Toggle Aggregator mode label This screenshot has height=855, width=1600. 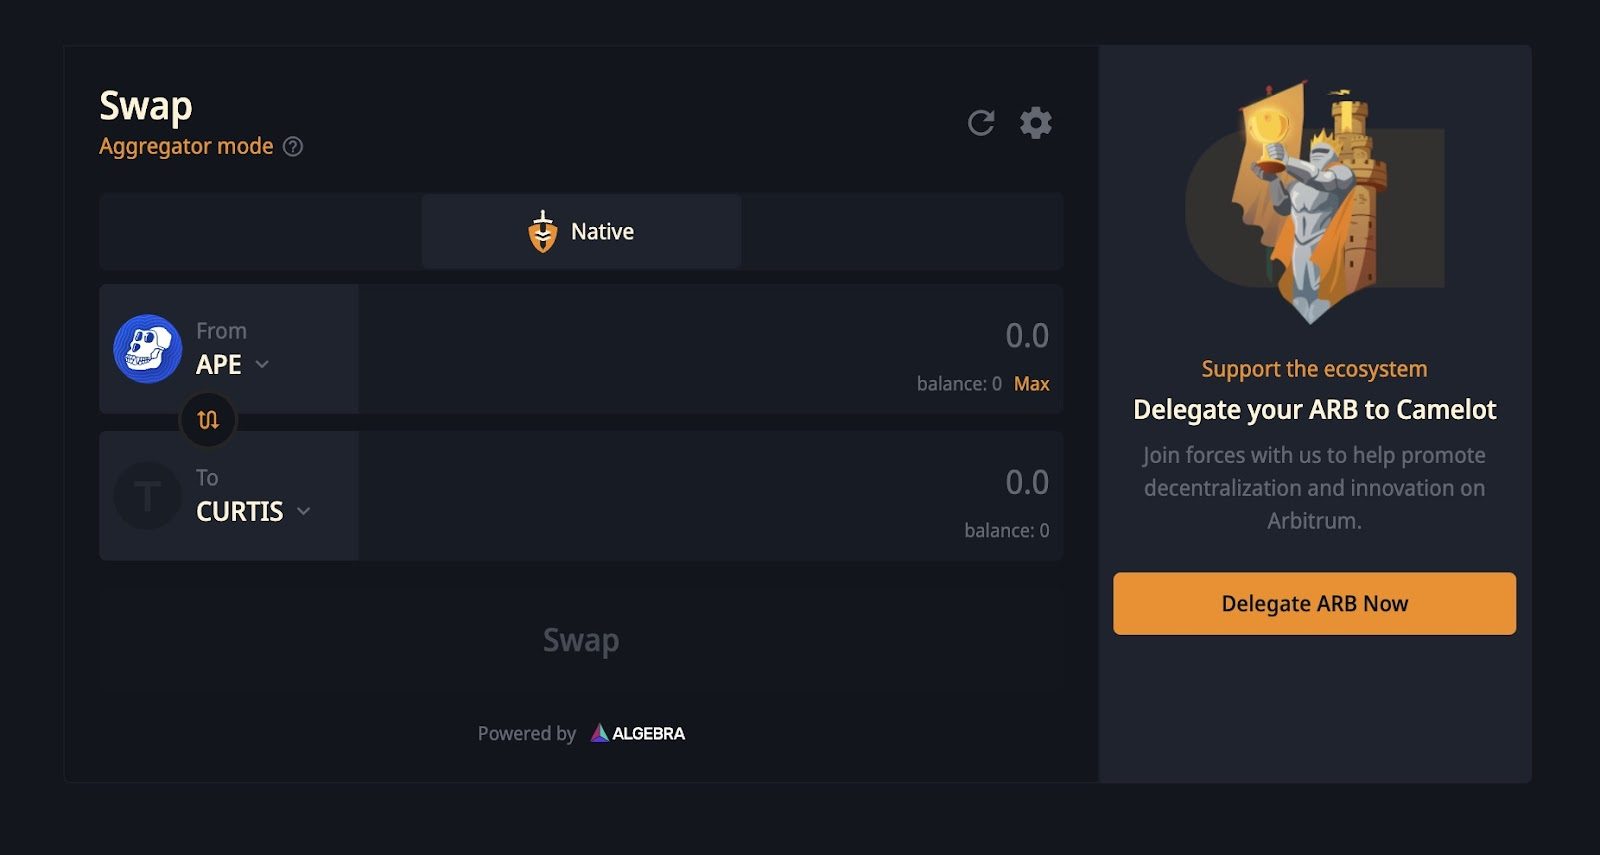[x=186, y=146]
